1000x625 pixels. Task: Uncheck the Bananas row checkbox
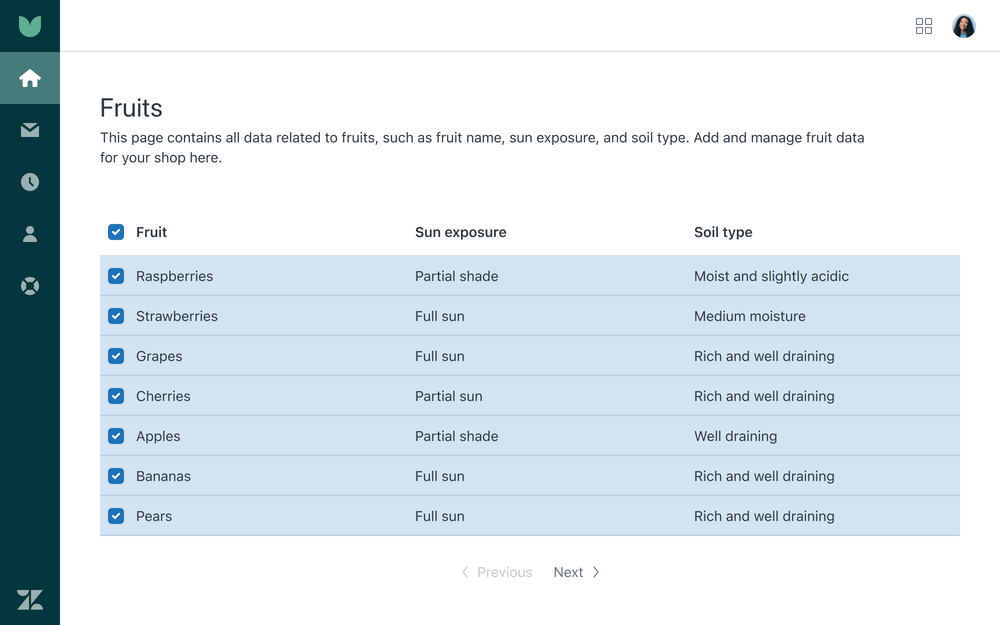coord(116,476)
